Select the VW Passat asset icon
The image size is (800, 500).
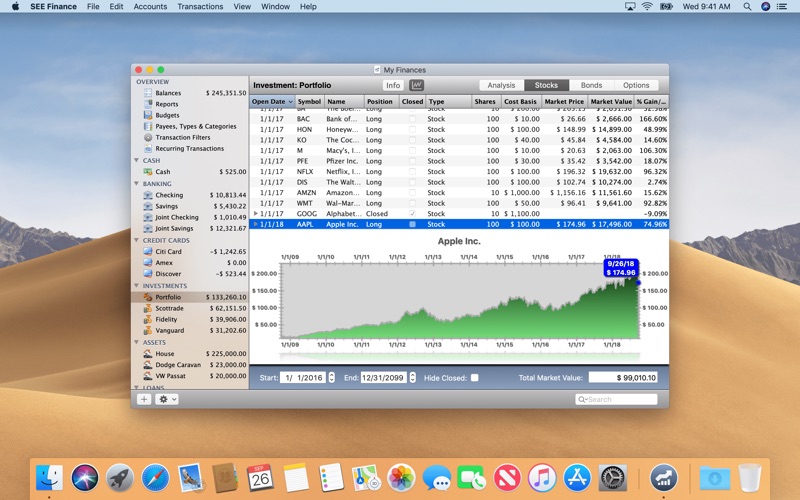148,376
